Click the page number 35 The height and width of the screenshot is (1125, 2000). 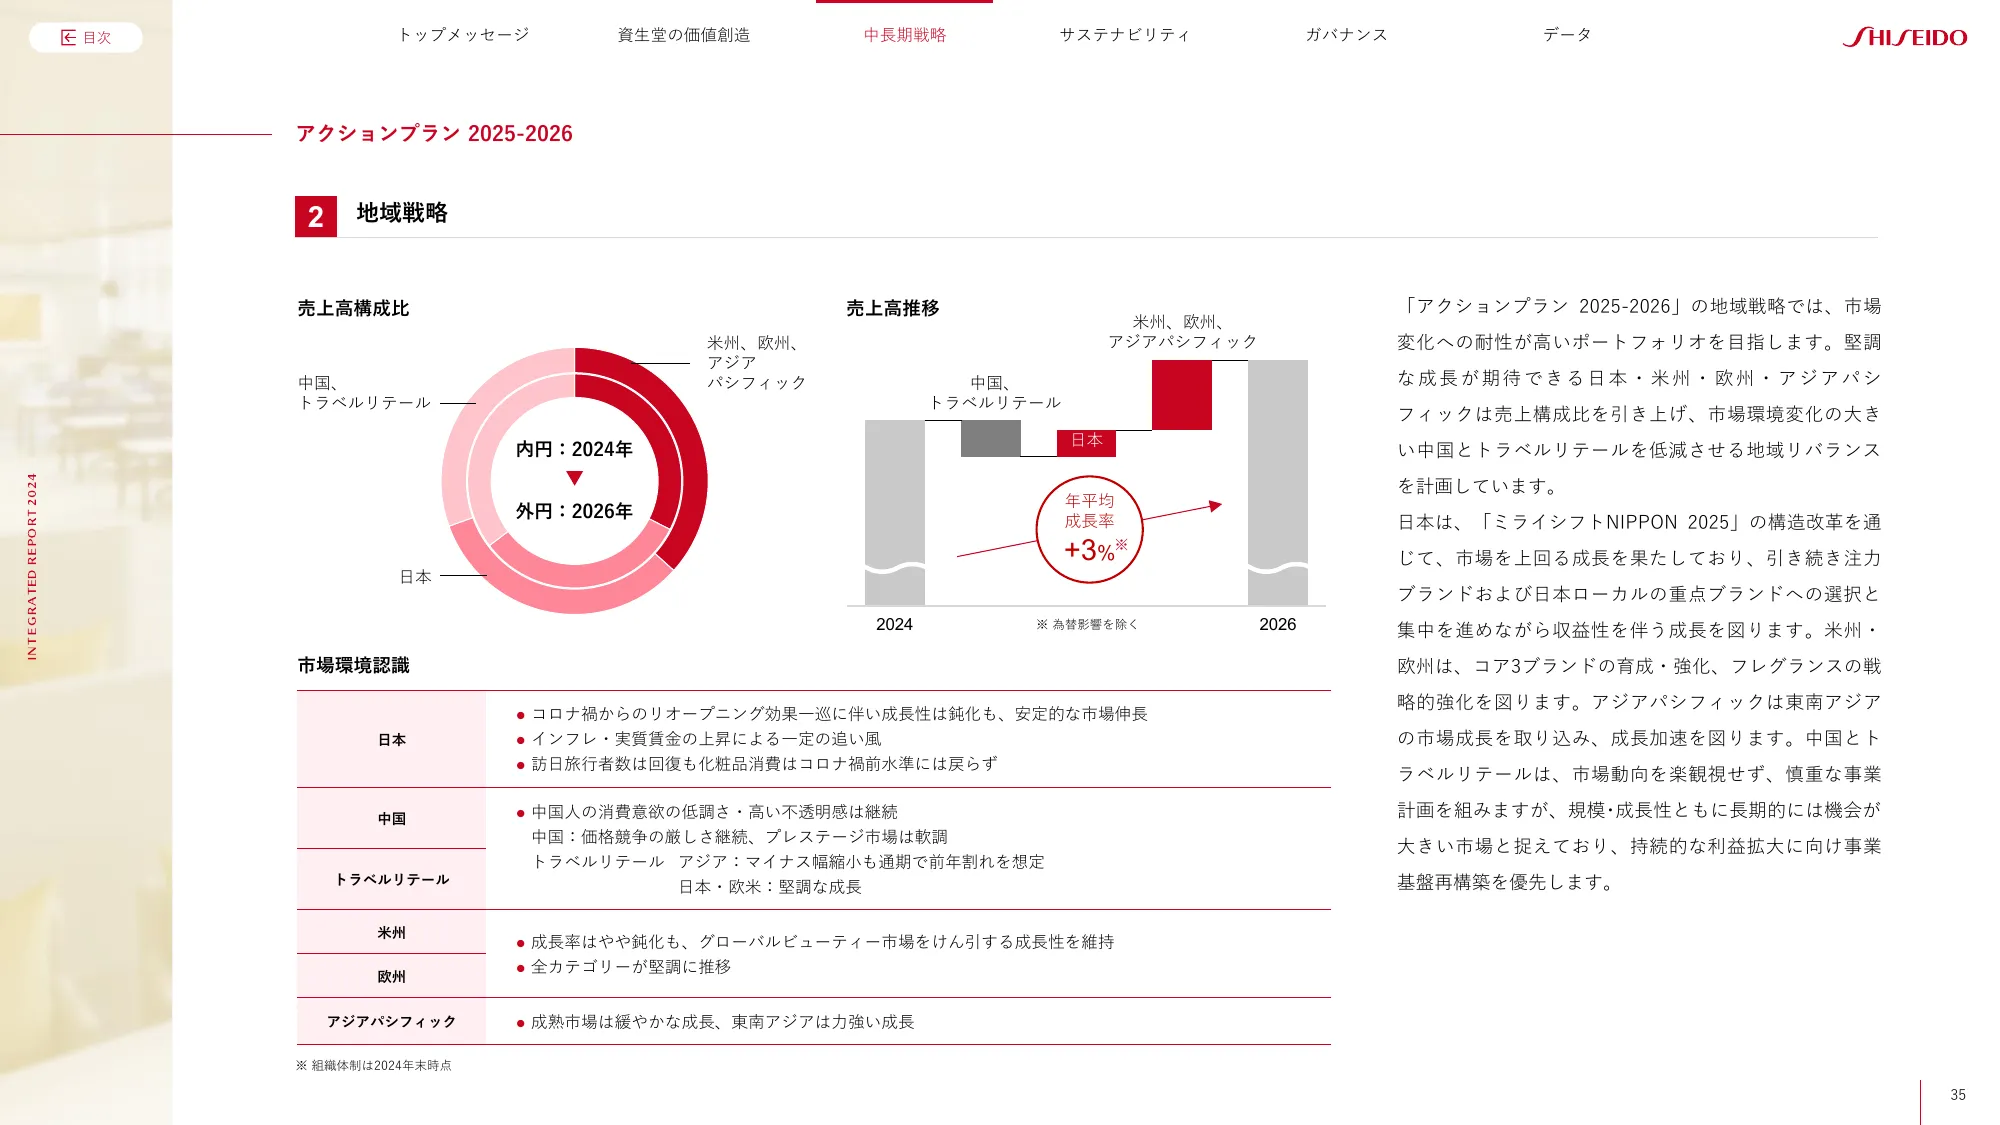[x=1957, y=1095]
